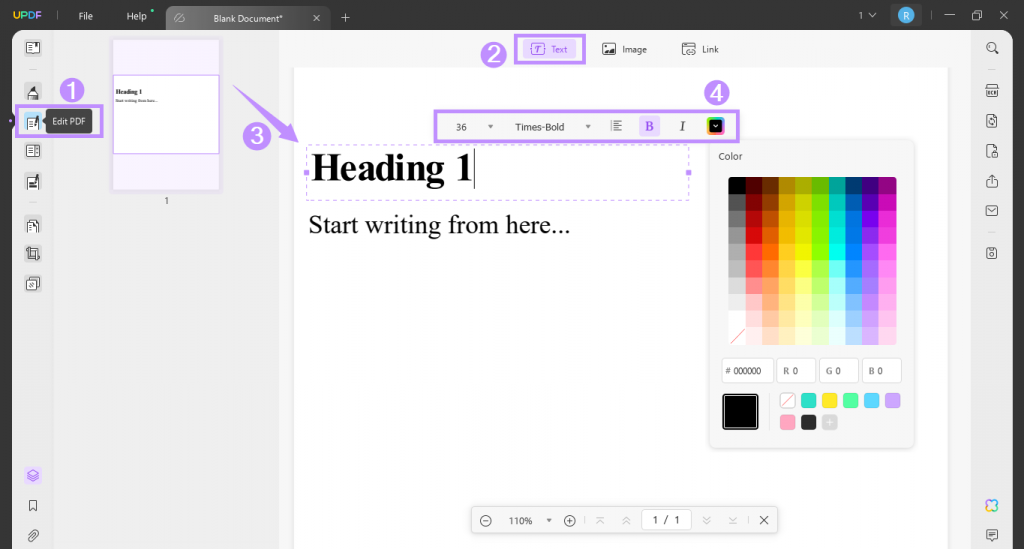
Task: Zoom out with the minus icon
Action: (486, 520)
